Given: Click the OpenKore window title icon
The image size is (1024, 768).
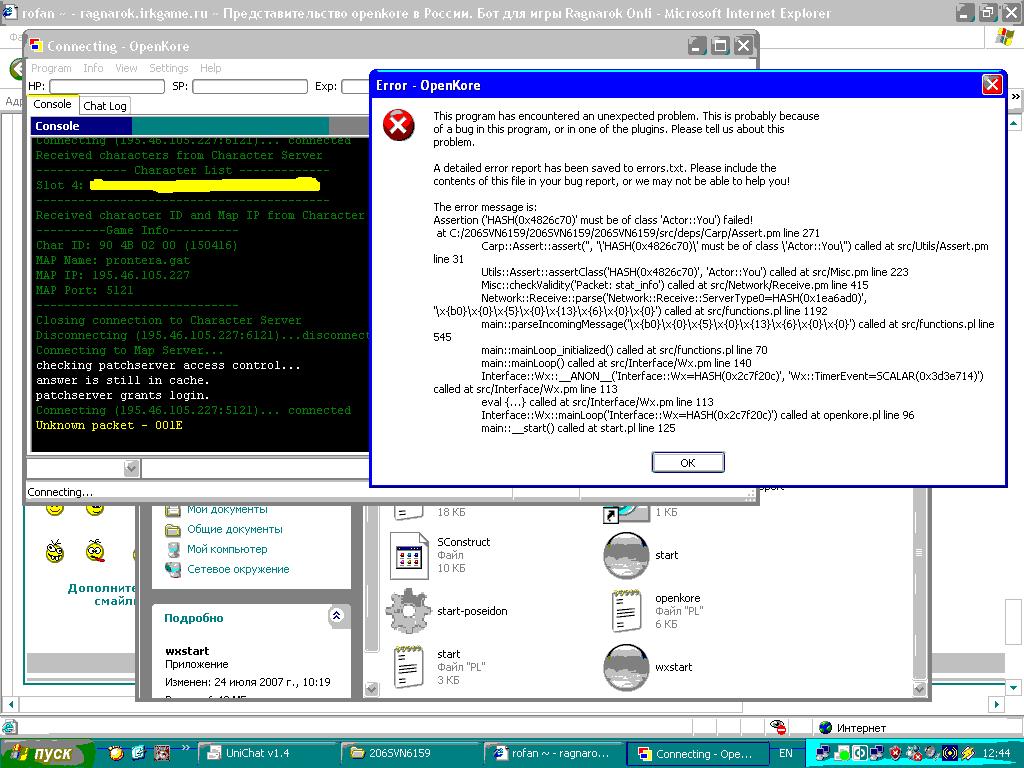Looking at the screenshot, I should pyautogui.click(x=37, y=46).
